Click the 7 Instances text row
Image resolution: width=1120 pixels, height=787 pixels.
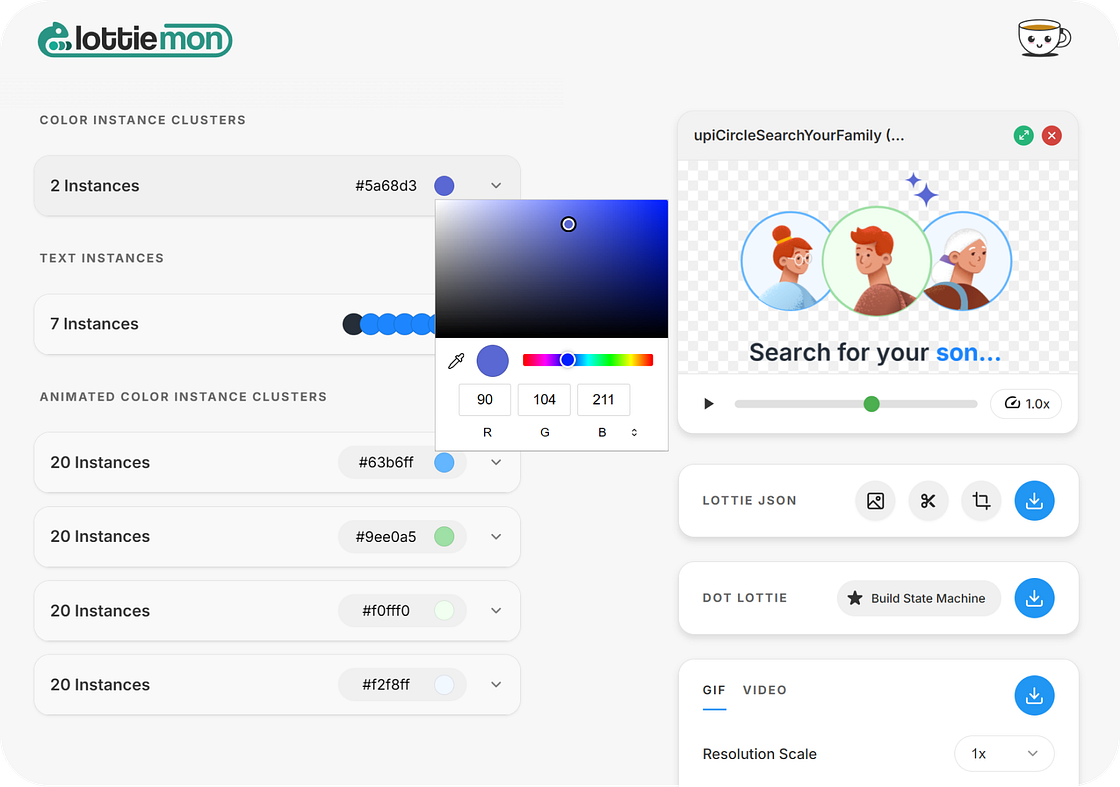point(234,324)
